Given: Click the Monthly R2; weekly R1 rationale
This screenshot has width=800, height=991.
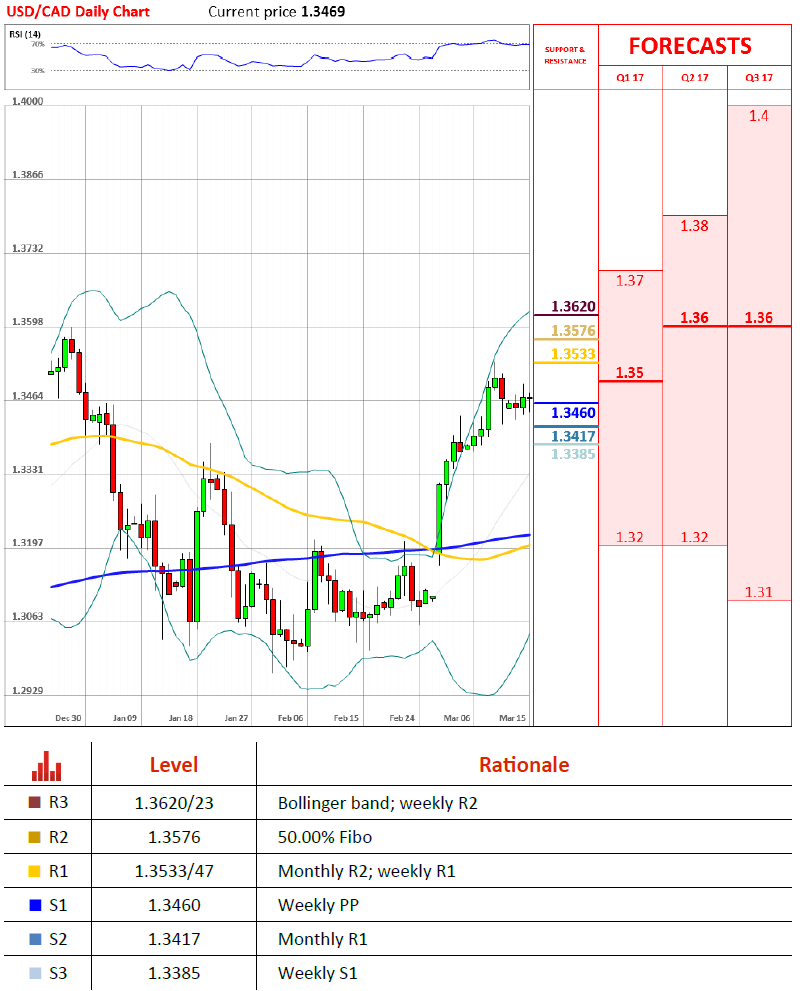Looking at the screenshot, I should tap(367, 872).
